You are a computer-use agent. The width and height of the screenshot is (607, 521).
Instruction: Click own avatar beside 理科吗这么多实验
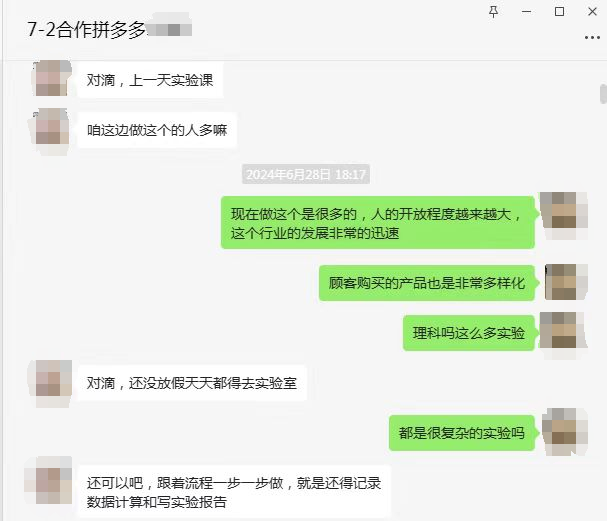point(563,332)
